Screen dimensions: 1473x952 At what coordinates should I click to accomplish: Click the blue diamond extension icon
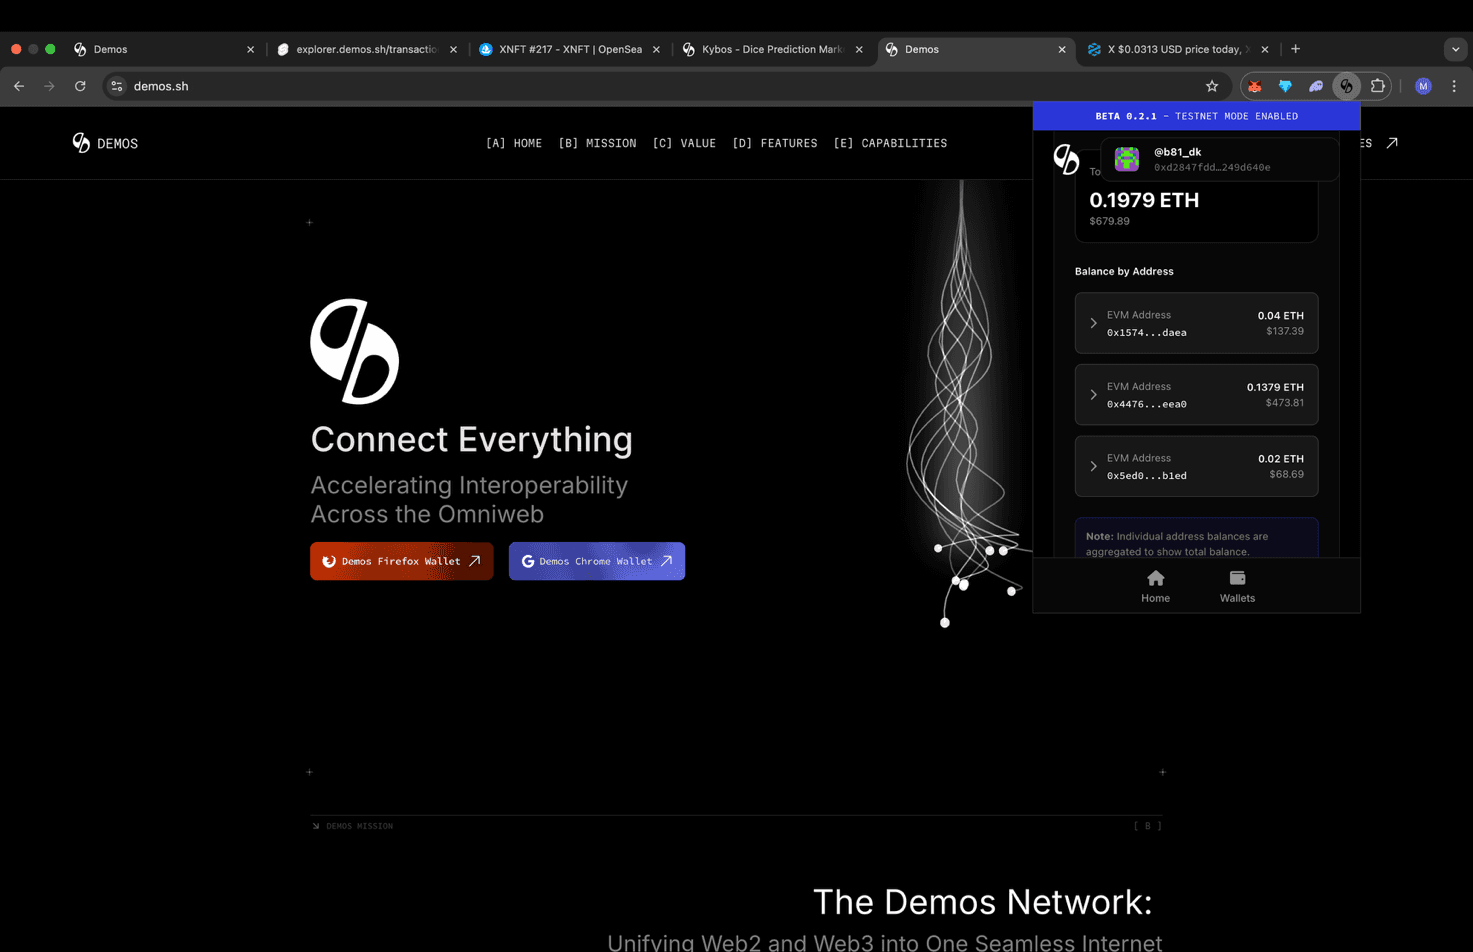click(x=1285, y=86)
